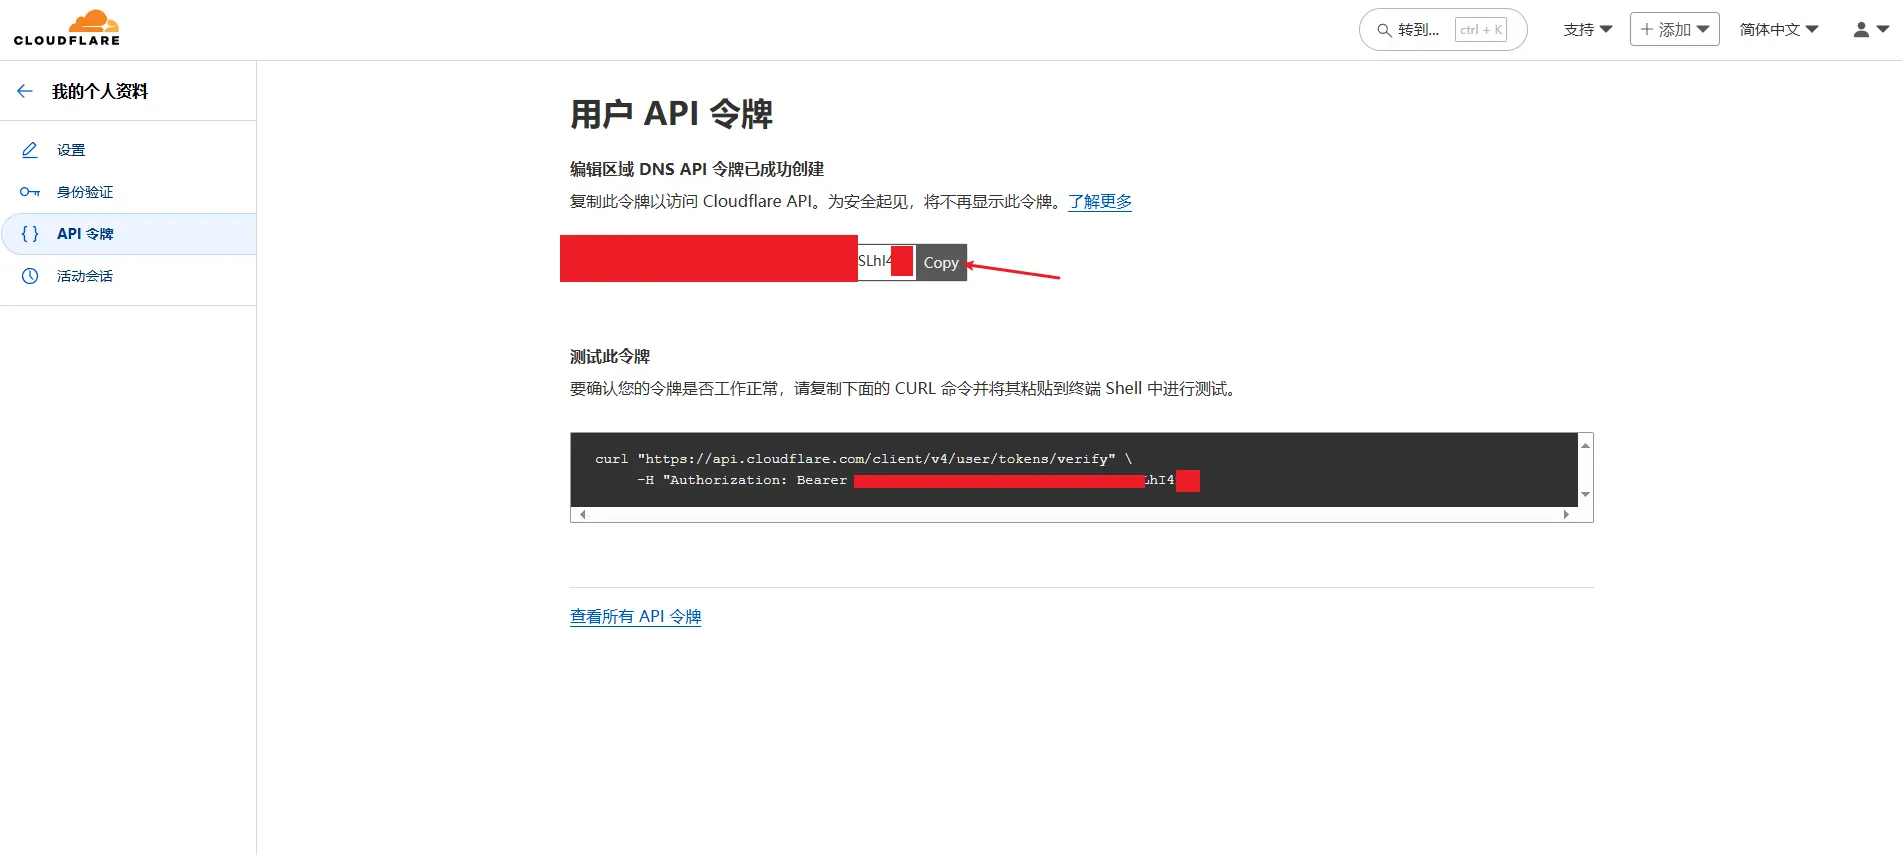This screenshot has height=855, width=1902.
Task: Click the code block scroll right arrow
Action: coord(1566,514)
